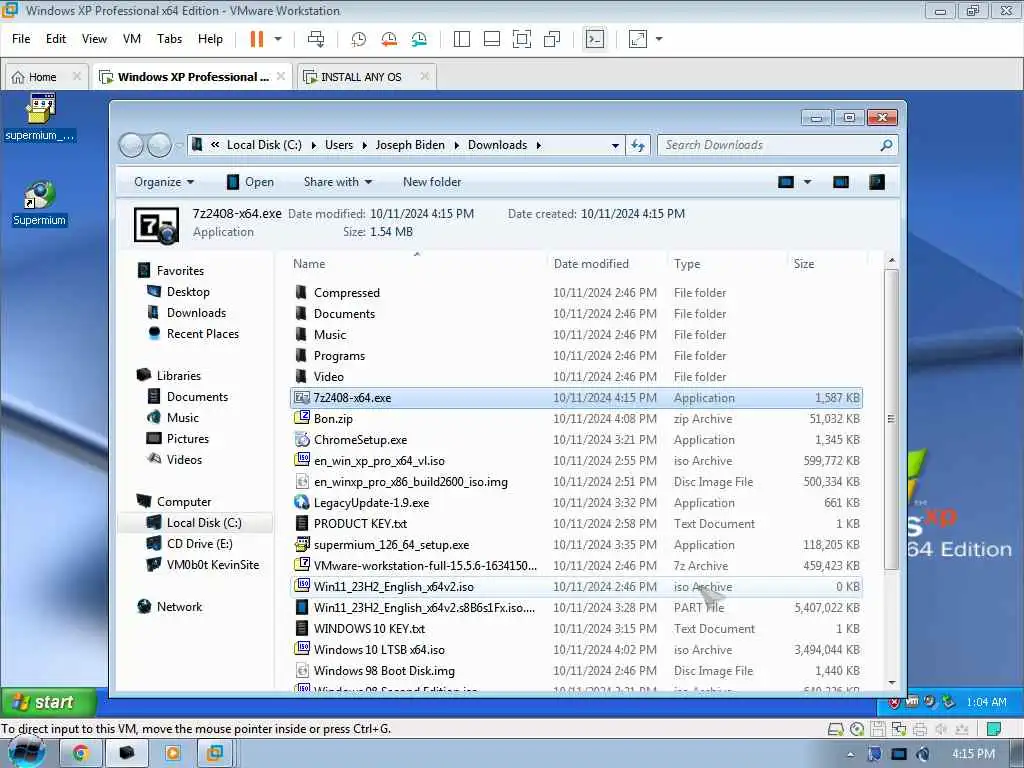The image size is (1024, 768).
Task: Take a snapshot of the VM
Action: 359,39
